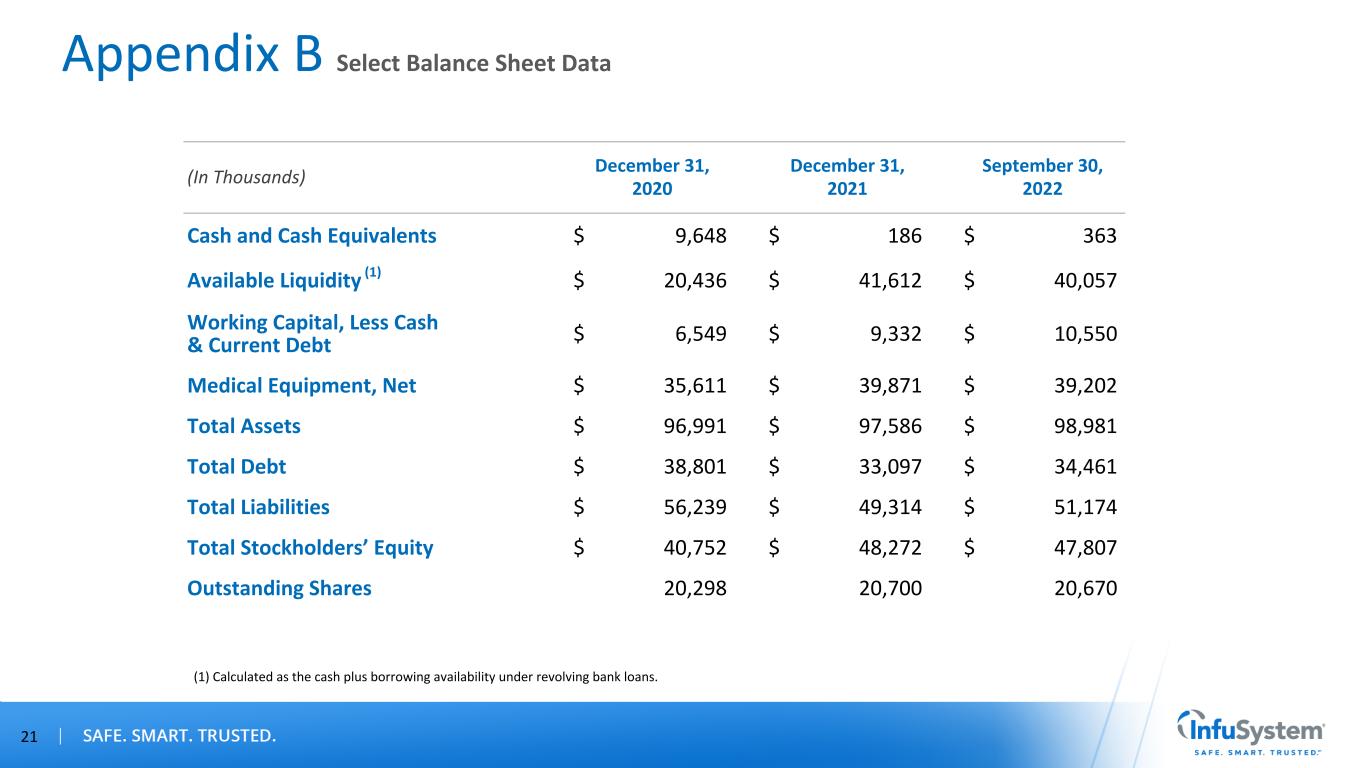Click the Total Debt row label
Viewport: 1365px width, 768px height.
tap(236, 466)
